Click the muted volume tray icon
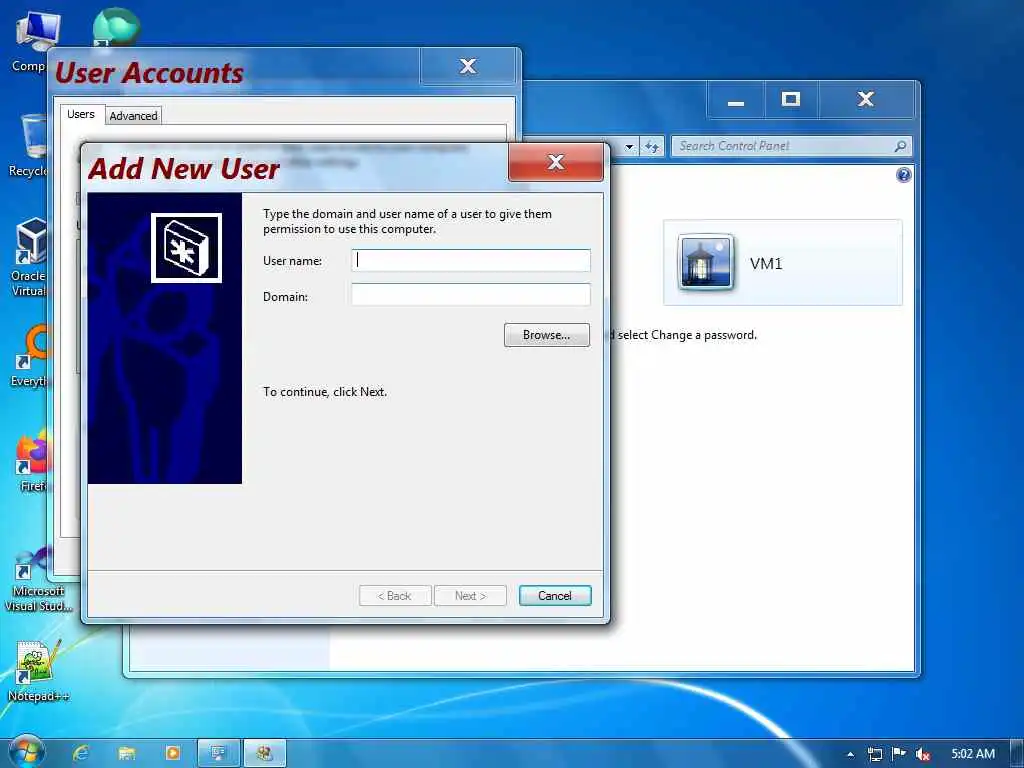This screenshot has height=768, width=1024. [922, 754]
